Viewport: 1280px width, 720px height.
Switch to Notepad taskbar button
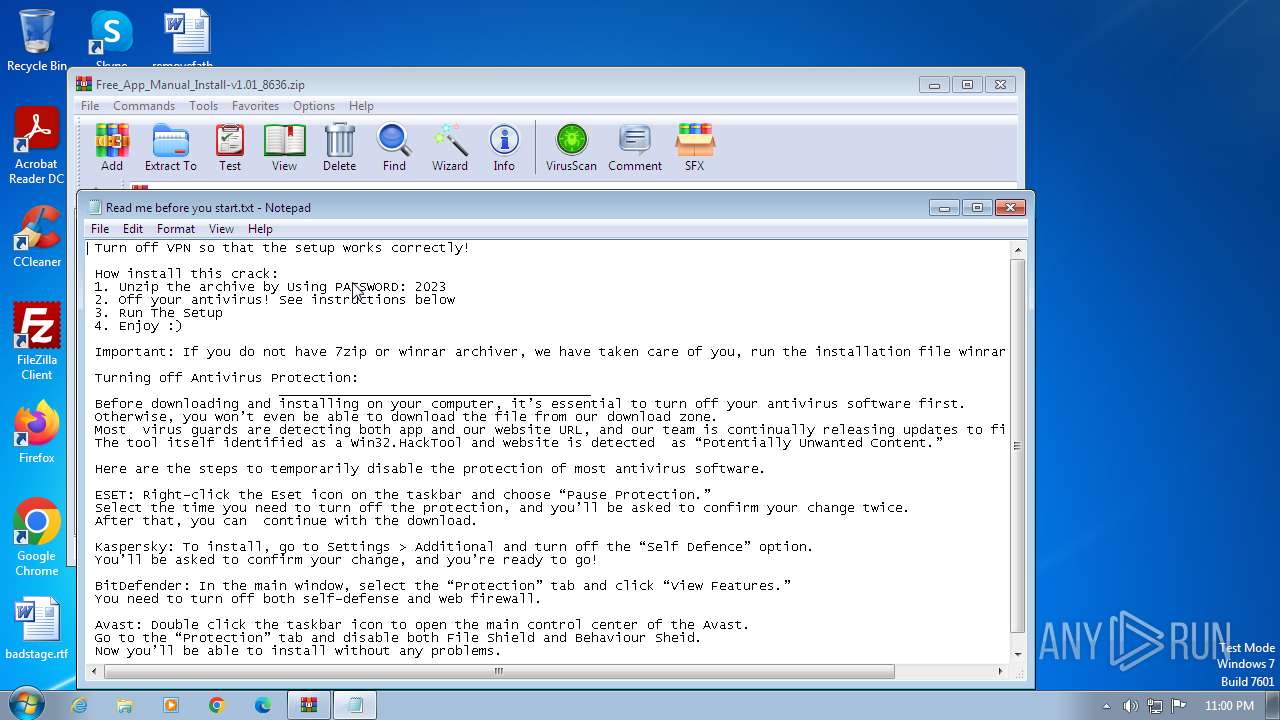355,705
